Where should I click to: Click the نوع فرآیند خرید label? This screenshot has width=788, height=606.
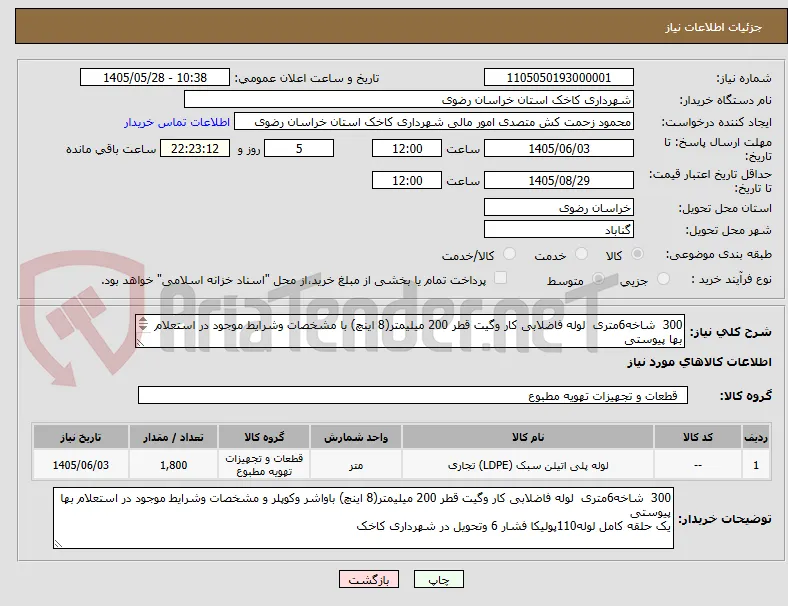click(732, 279)
